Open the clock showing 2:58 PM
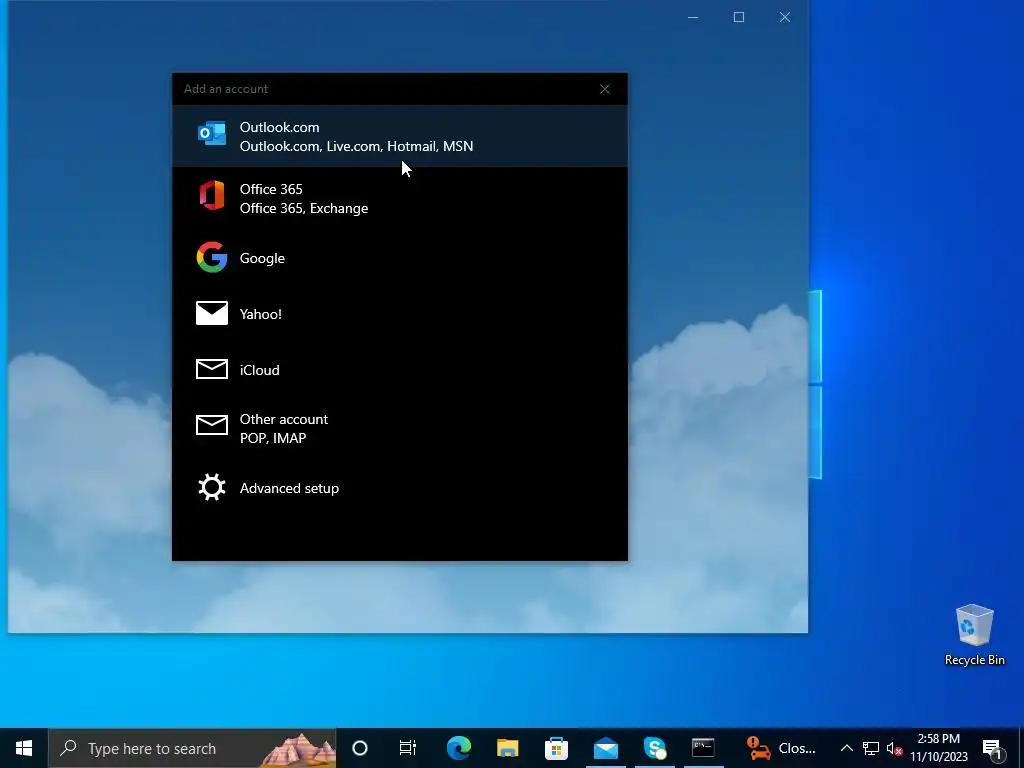Viewport: 1024px width, 768px height. click(939, 748)
